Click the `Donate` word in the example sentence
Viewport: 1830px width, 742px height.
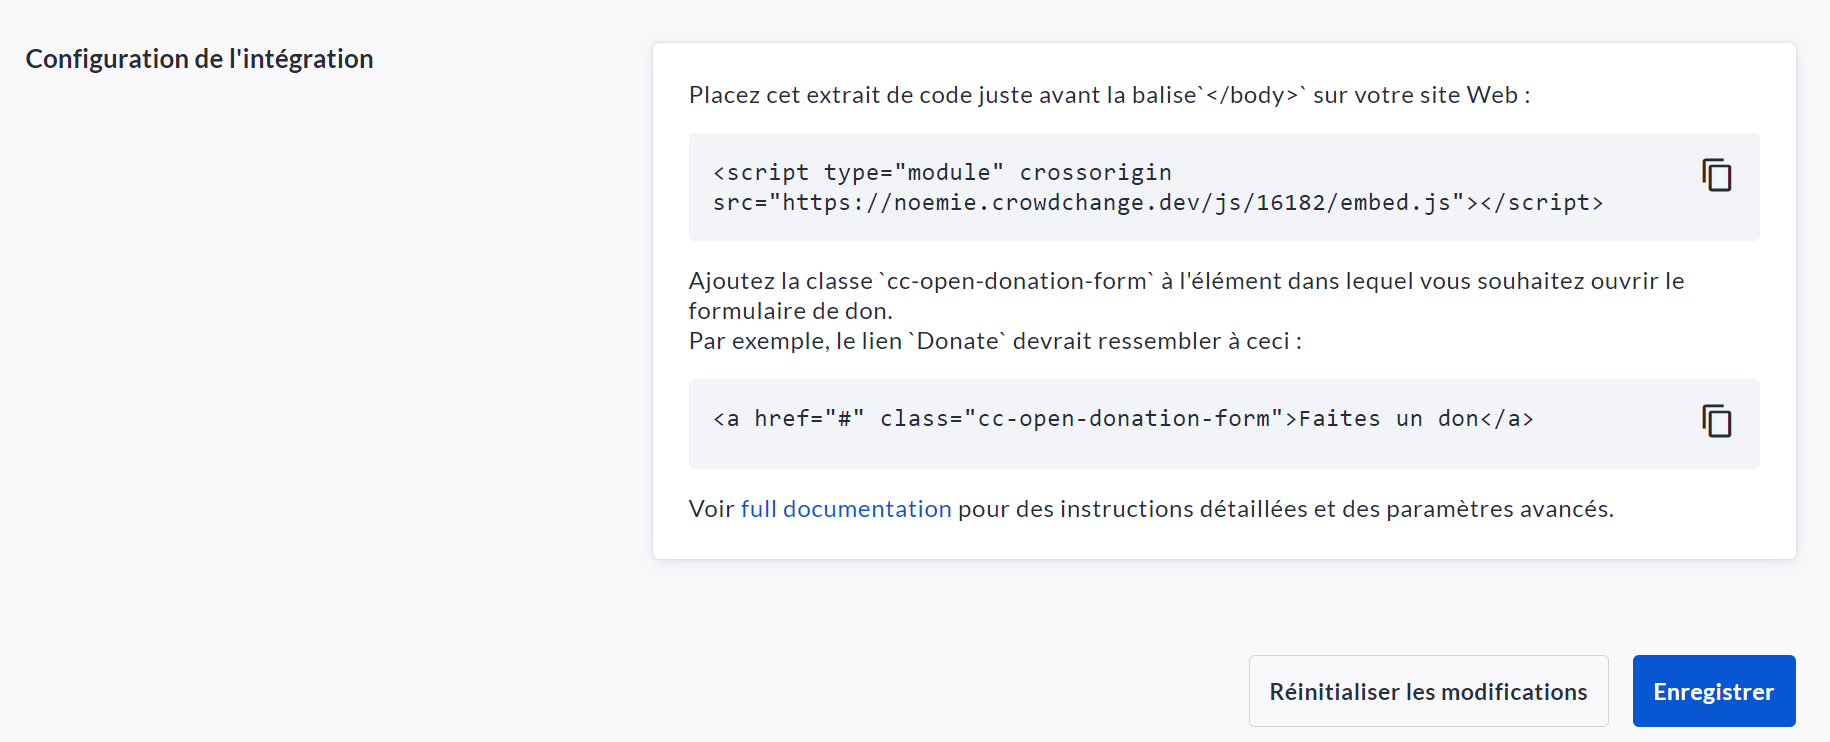click(x=957, y=341)
